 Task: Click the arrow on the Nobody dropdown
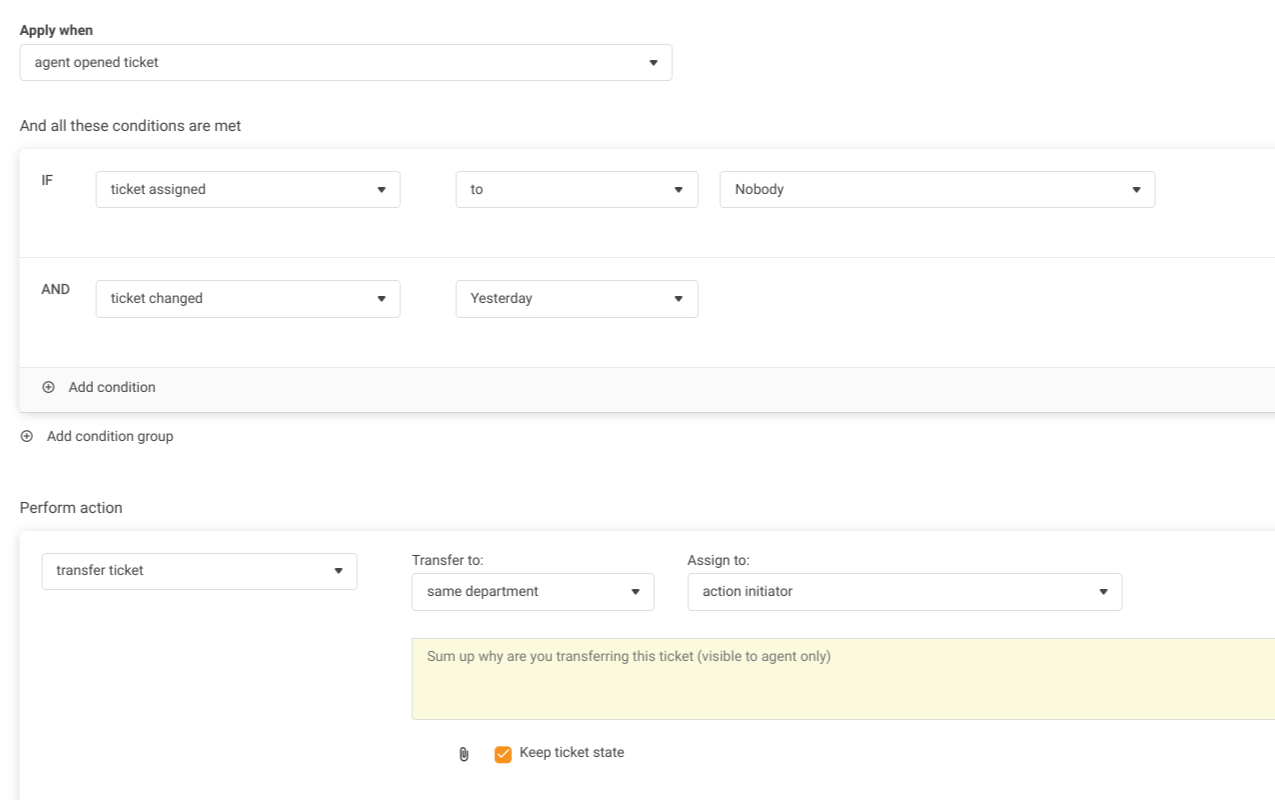click(1136, 190)
